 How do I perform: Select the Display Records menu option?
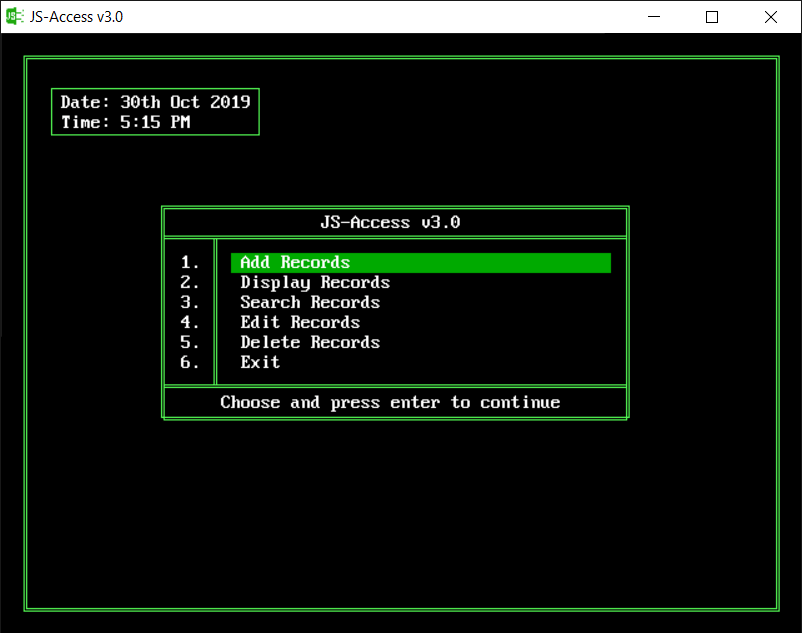click(x=313, y=282)
